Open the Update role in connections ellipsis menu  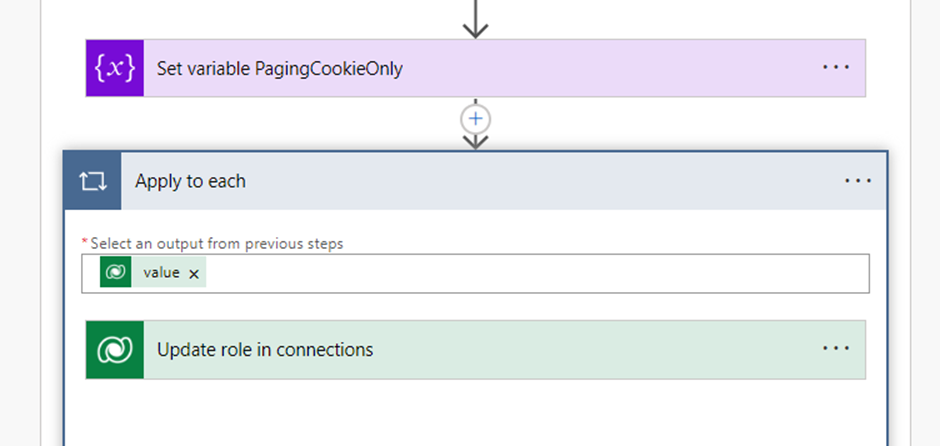click(x=835, y=349)
